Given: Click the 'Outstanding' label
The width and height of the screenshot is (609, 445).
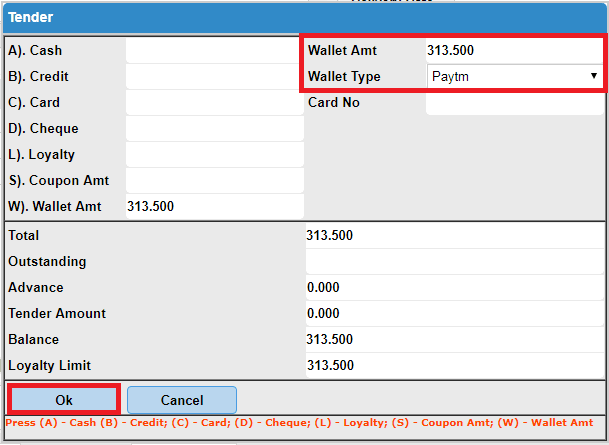Looking at the screenshot, I should point(47,262).
